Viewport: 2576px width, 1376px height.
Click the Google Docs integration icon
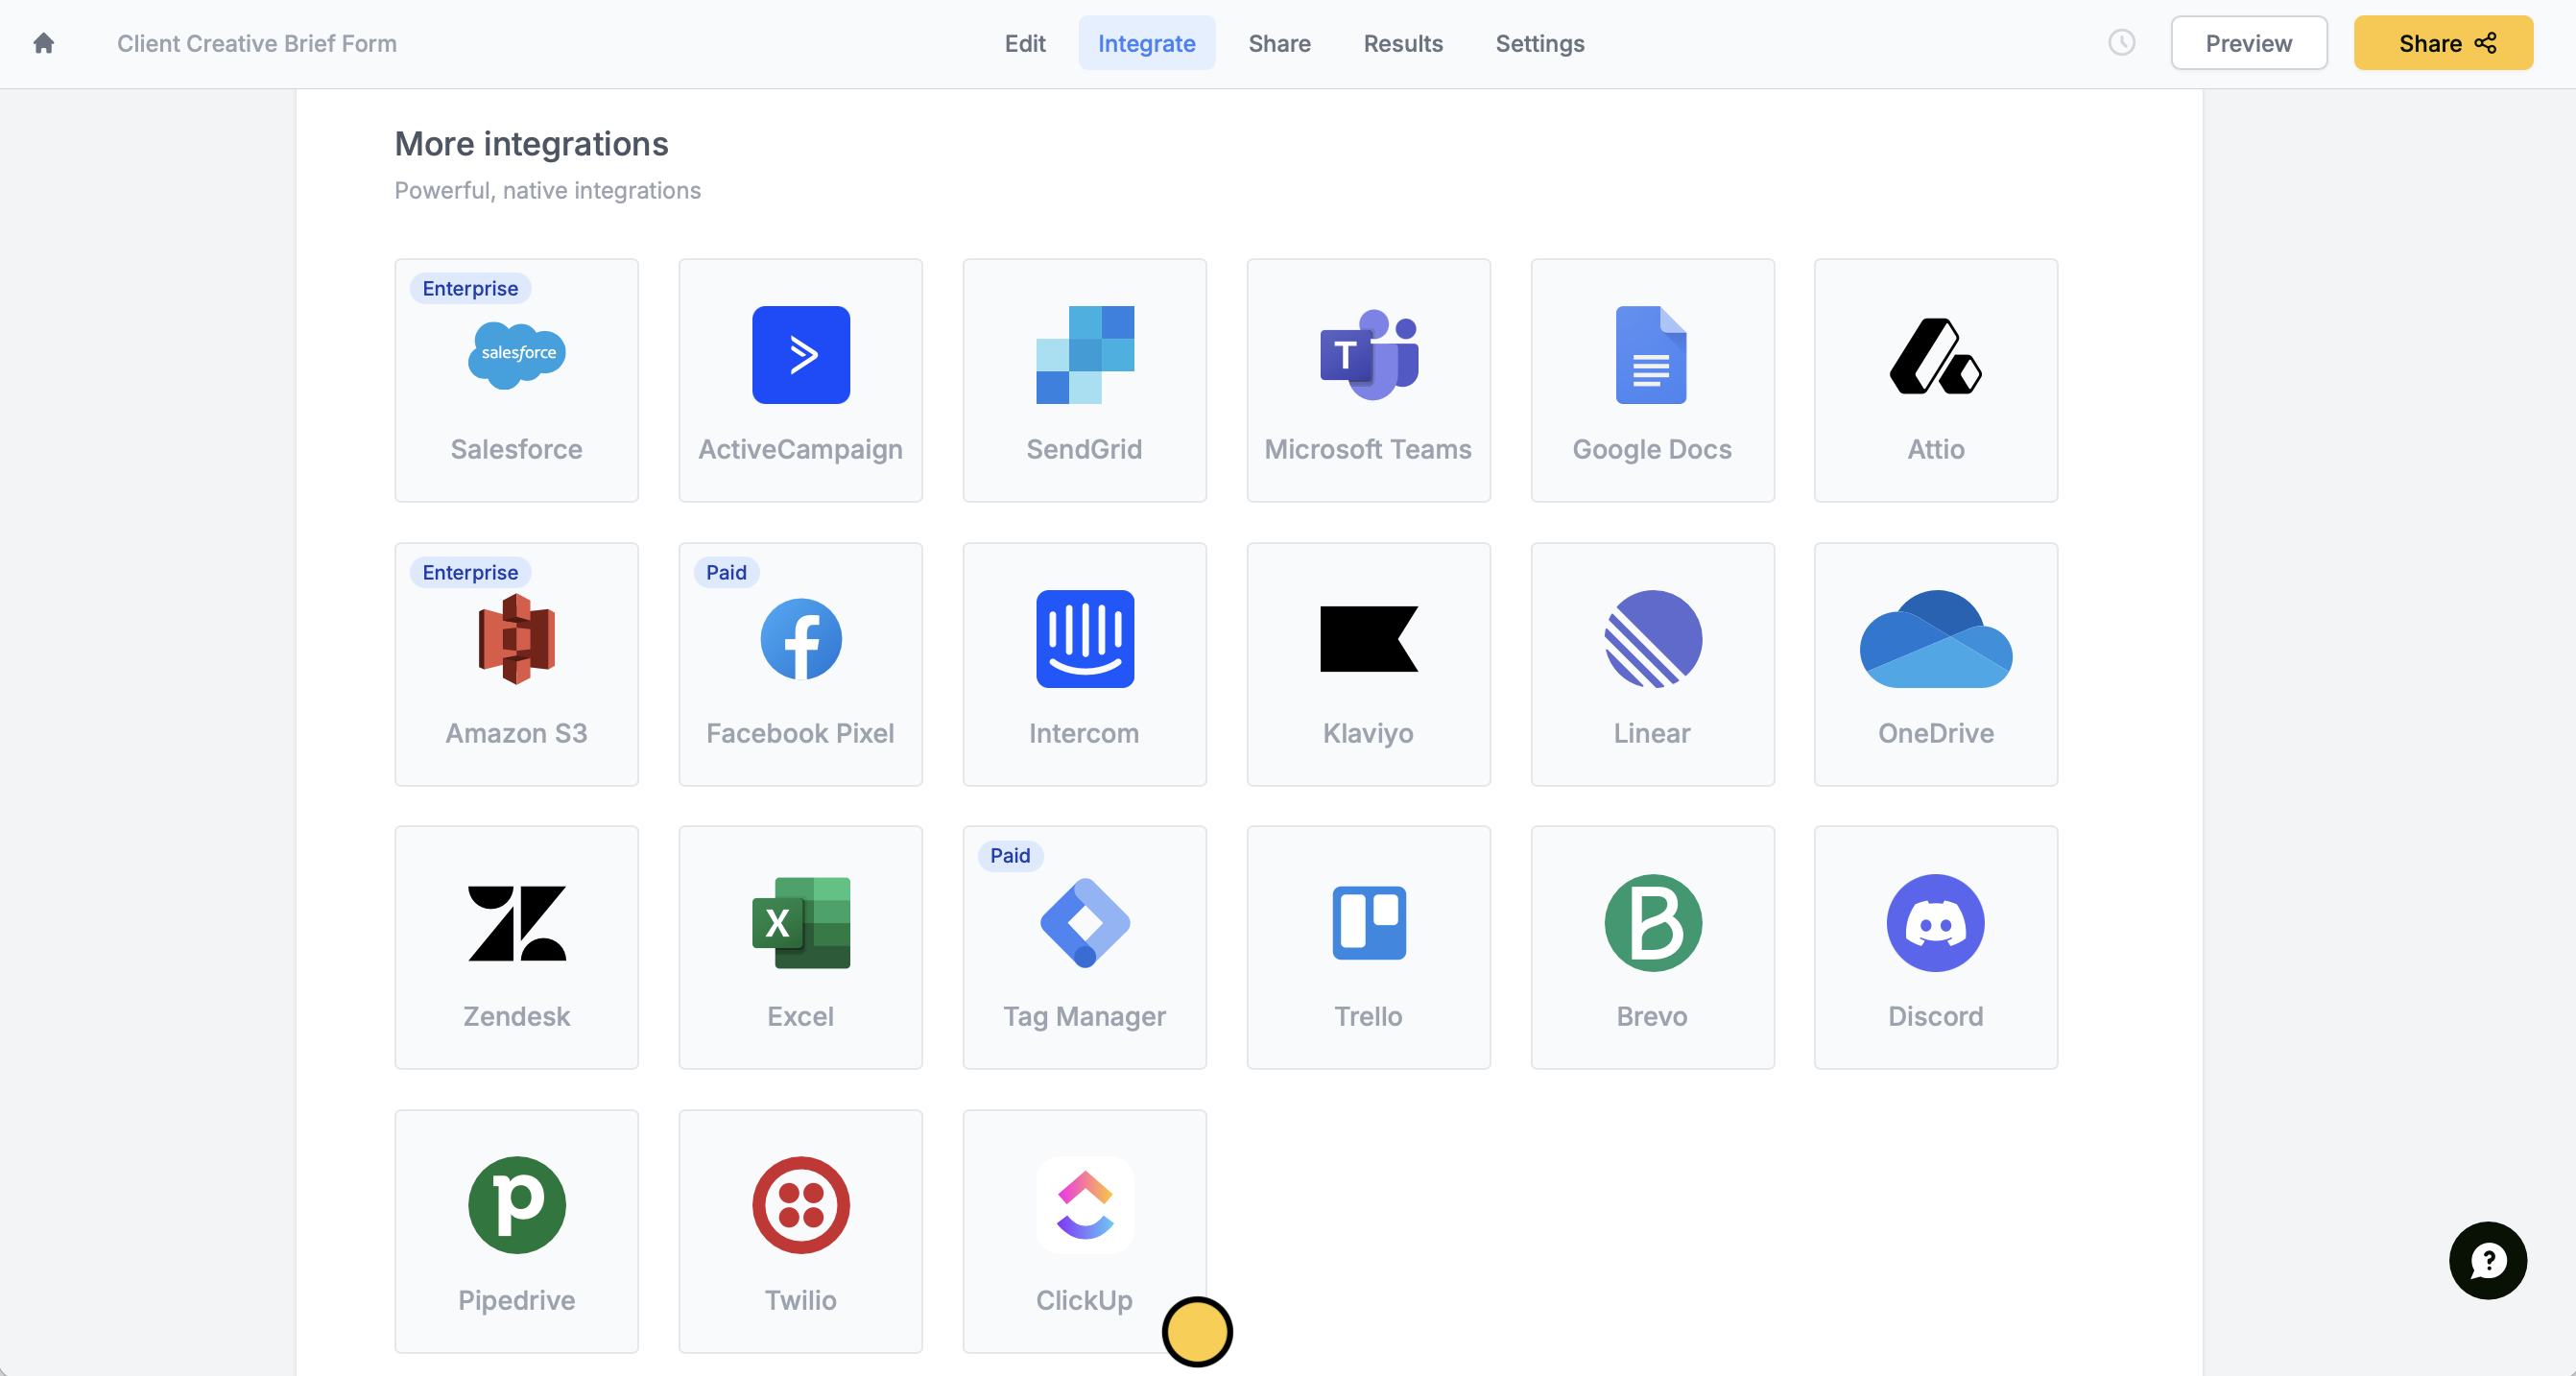point(1651,355)
